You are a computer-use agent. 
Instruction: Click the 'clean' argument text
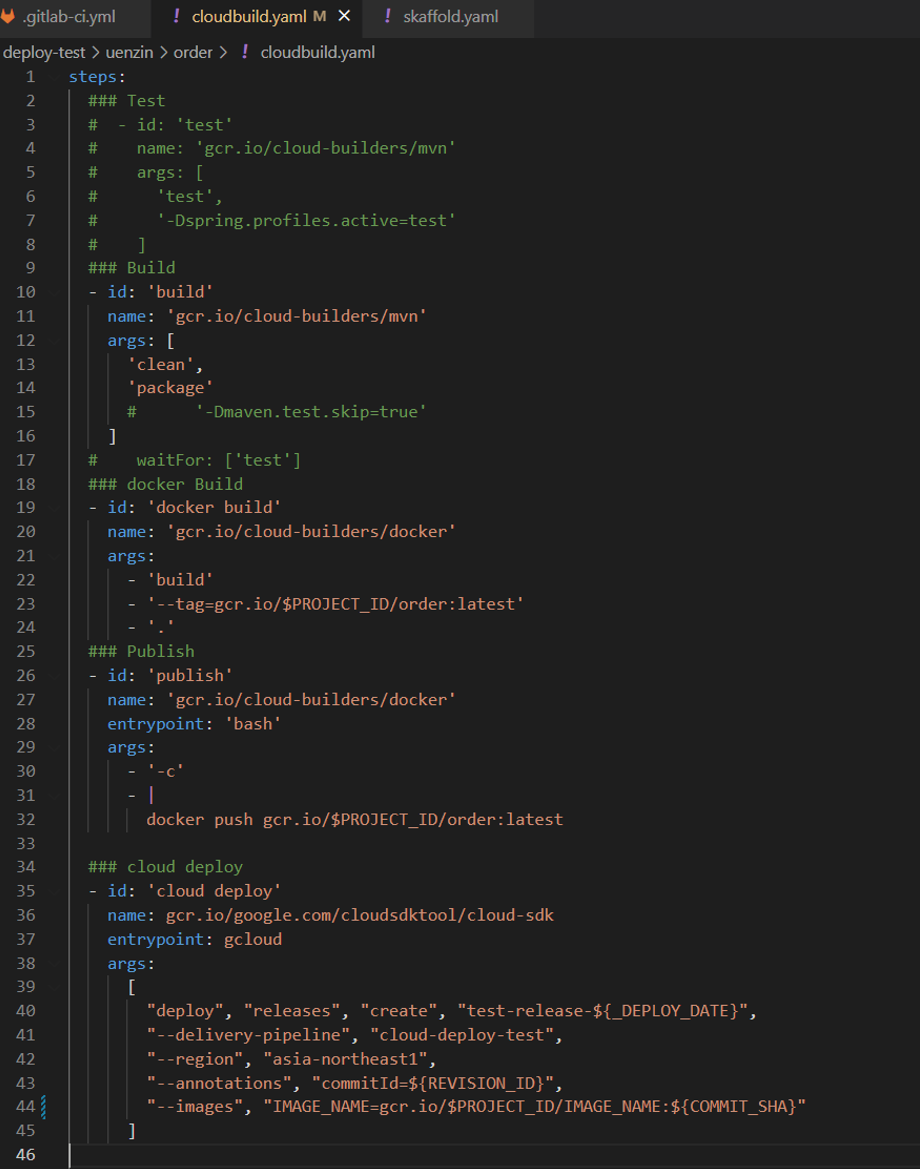tap(161, 365)
